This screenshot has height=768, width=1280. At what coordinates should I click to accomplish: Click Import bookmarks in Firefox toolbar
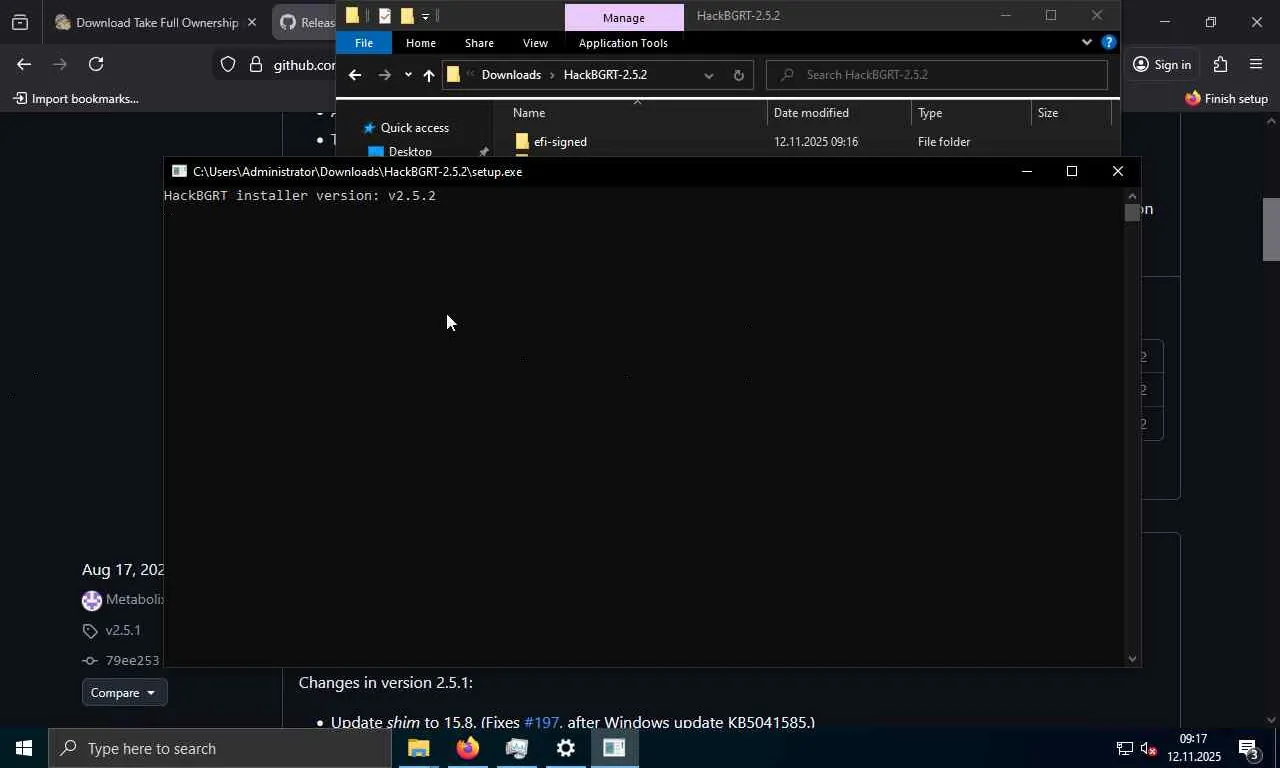[x=76, y=99]
